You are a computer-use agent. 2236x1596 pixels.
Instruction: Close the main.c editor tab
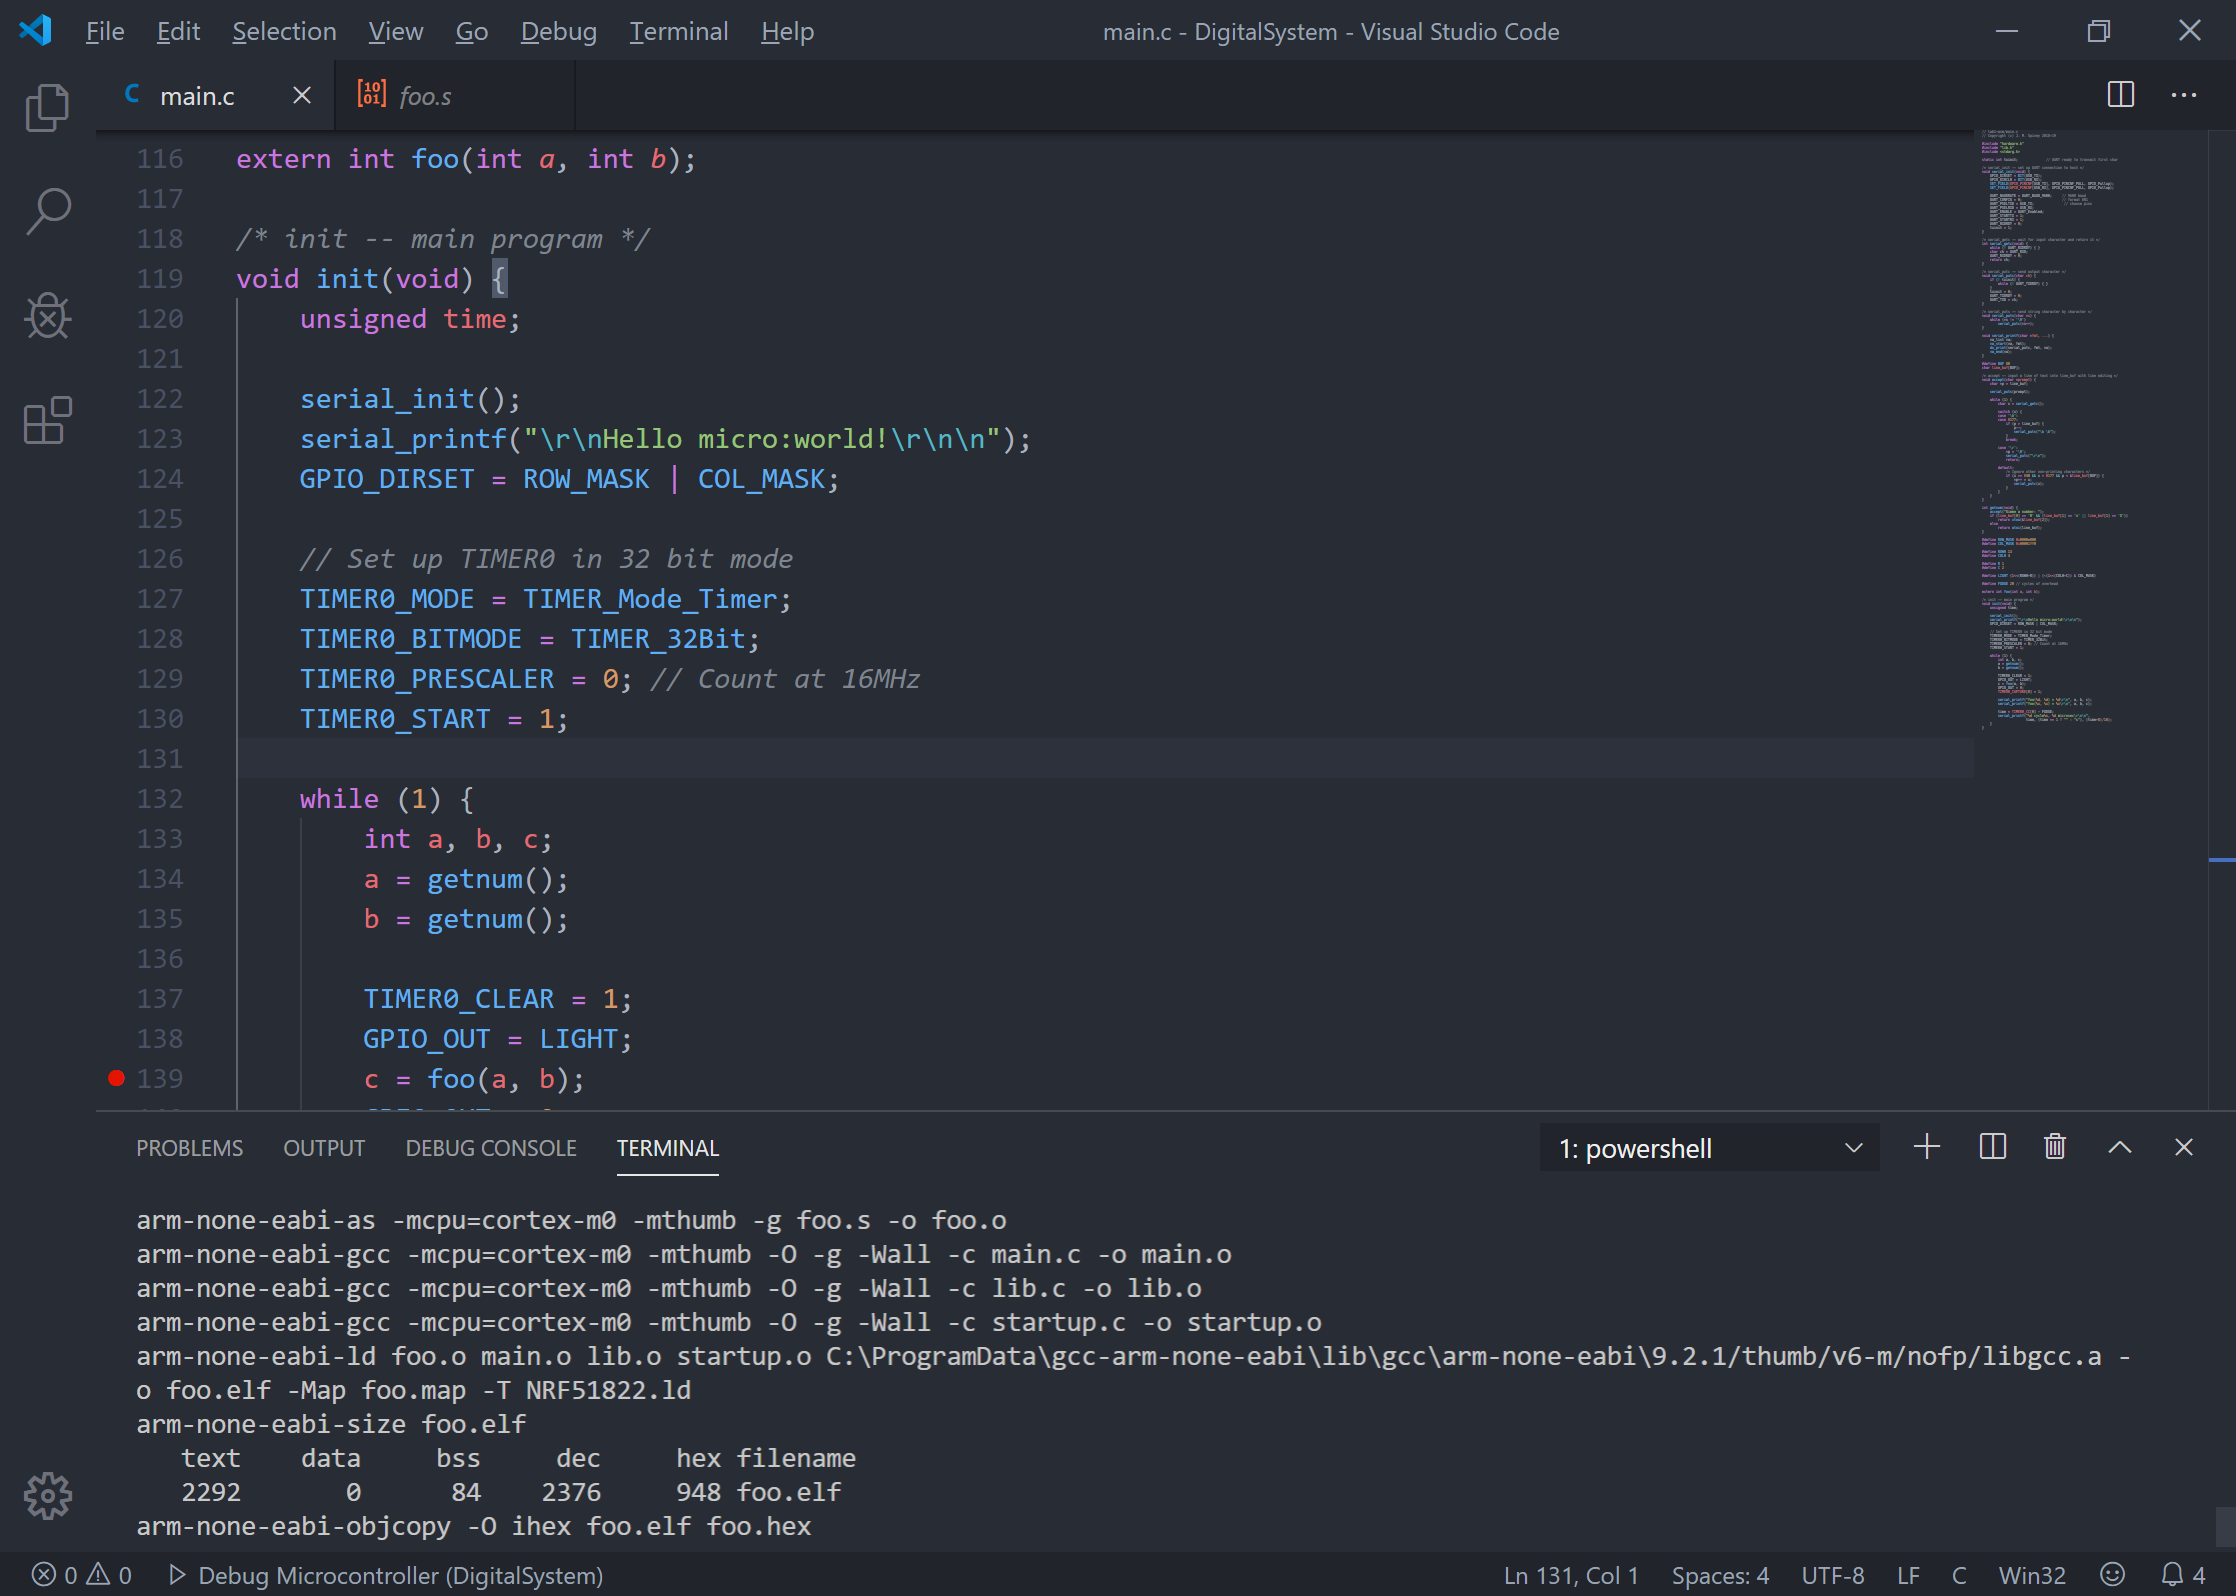301,95
